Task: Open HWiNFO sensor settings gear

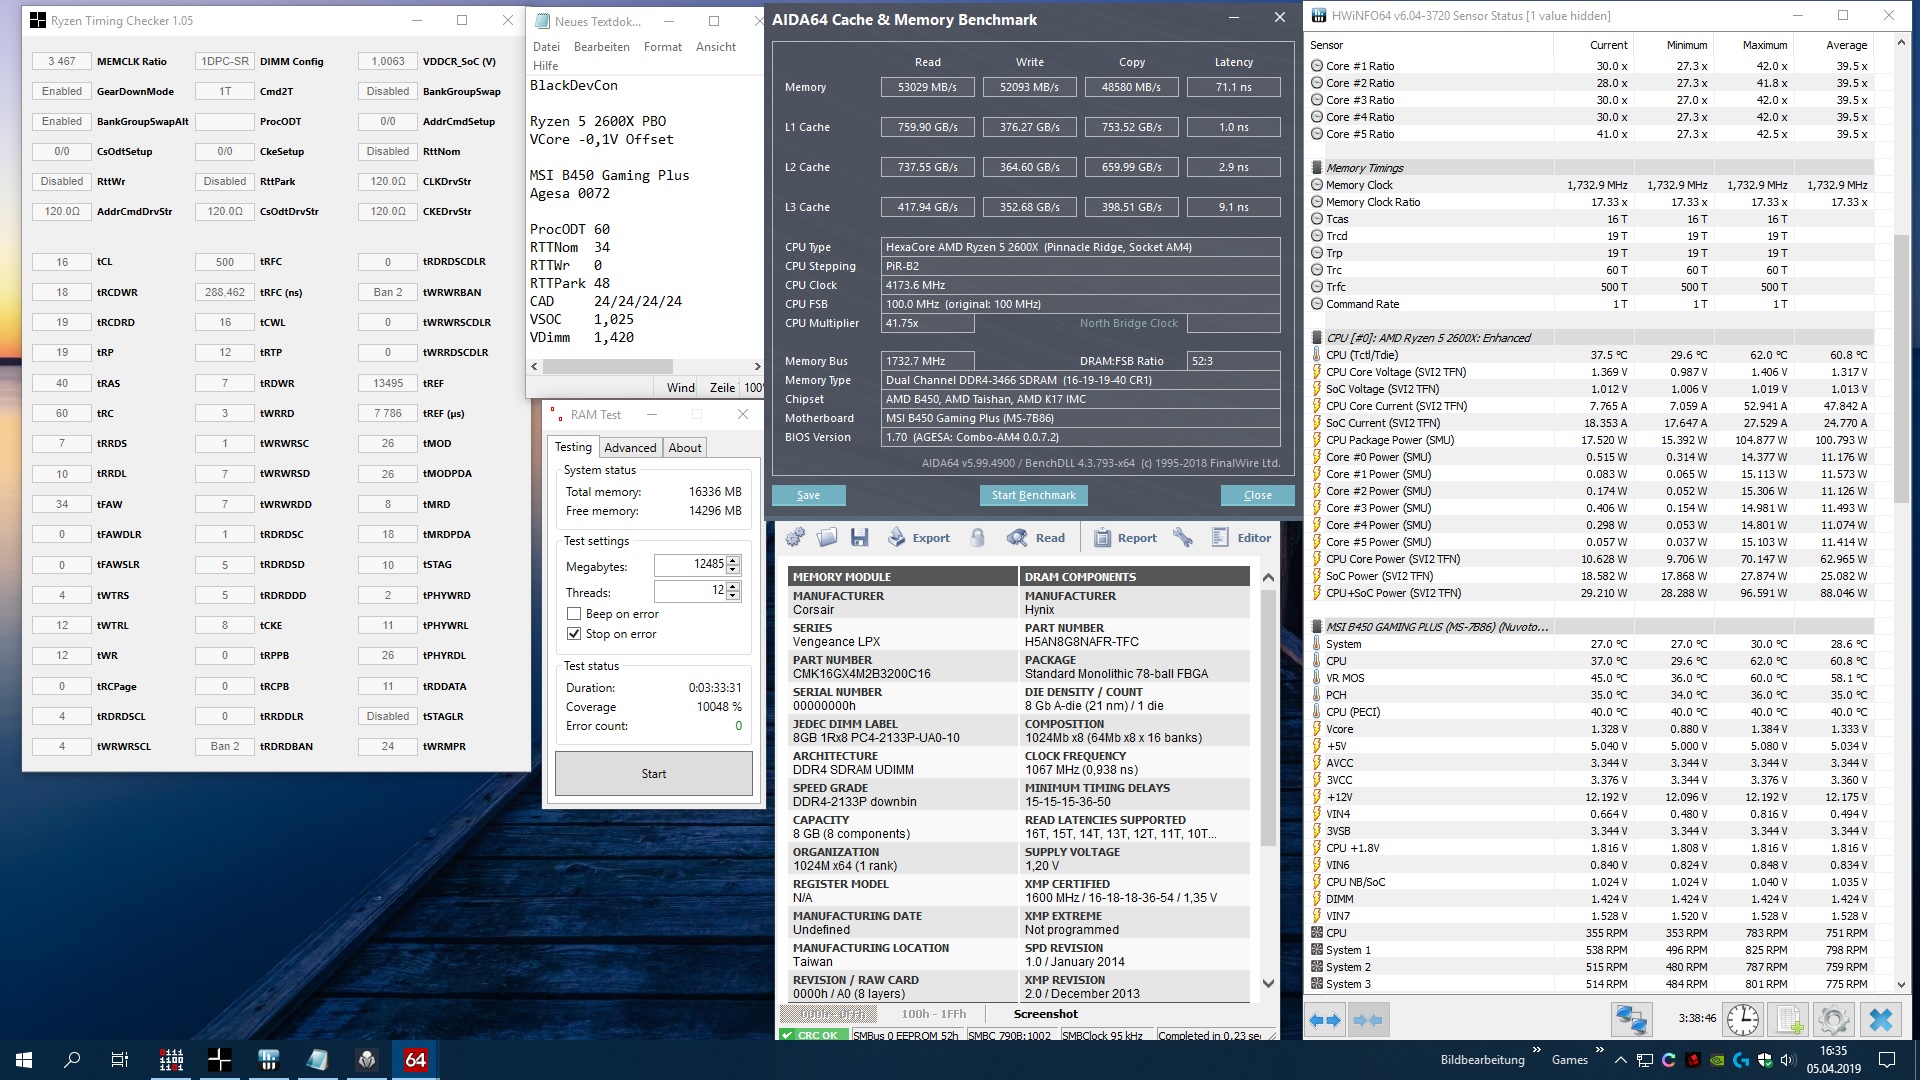Action: click(x=1833, y=1020)
